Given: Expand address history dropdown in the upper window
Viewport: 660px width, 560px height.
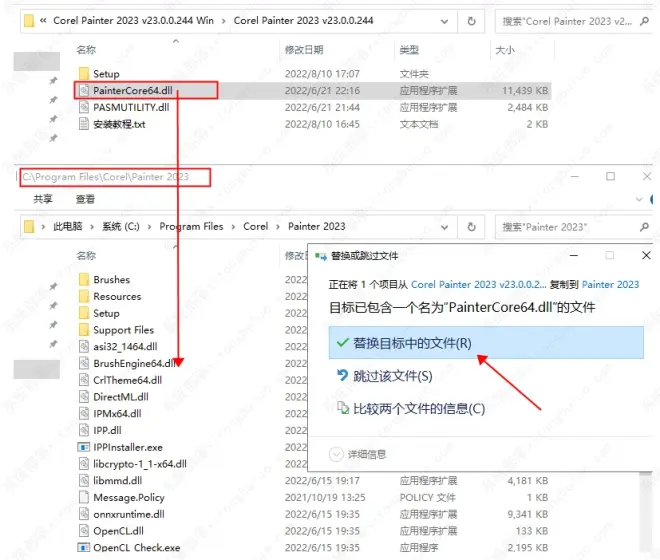Looking at the screenshot, I should (444, 21).
